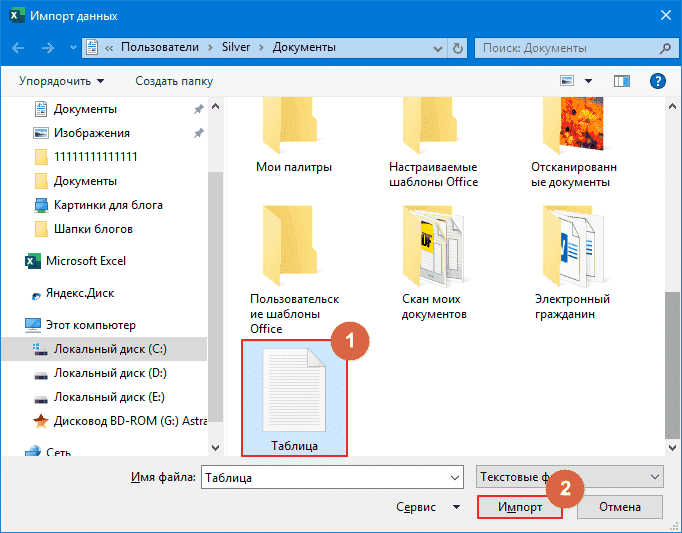This screenshot has height=533, width=682.
Task: Select Изображения in the navigation pane
Action: (92, 133)
